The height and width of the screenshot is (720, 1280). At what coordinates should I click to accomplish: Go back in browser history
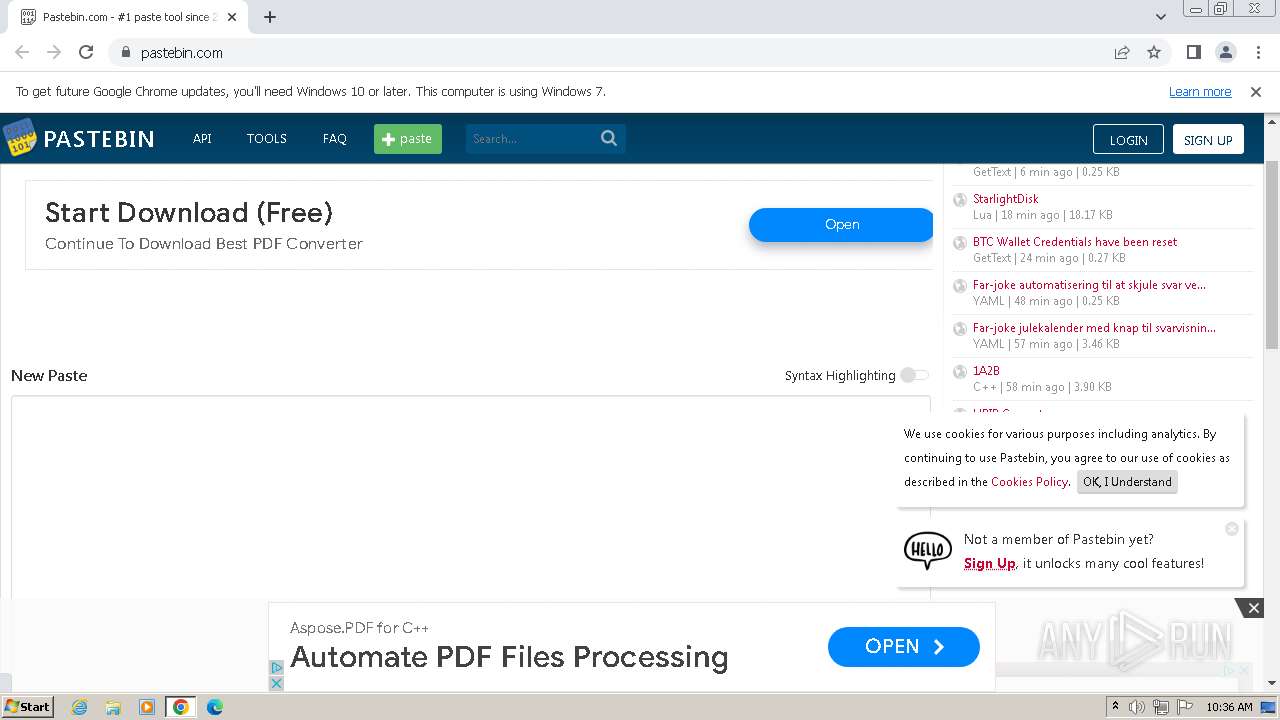22,53
